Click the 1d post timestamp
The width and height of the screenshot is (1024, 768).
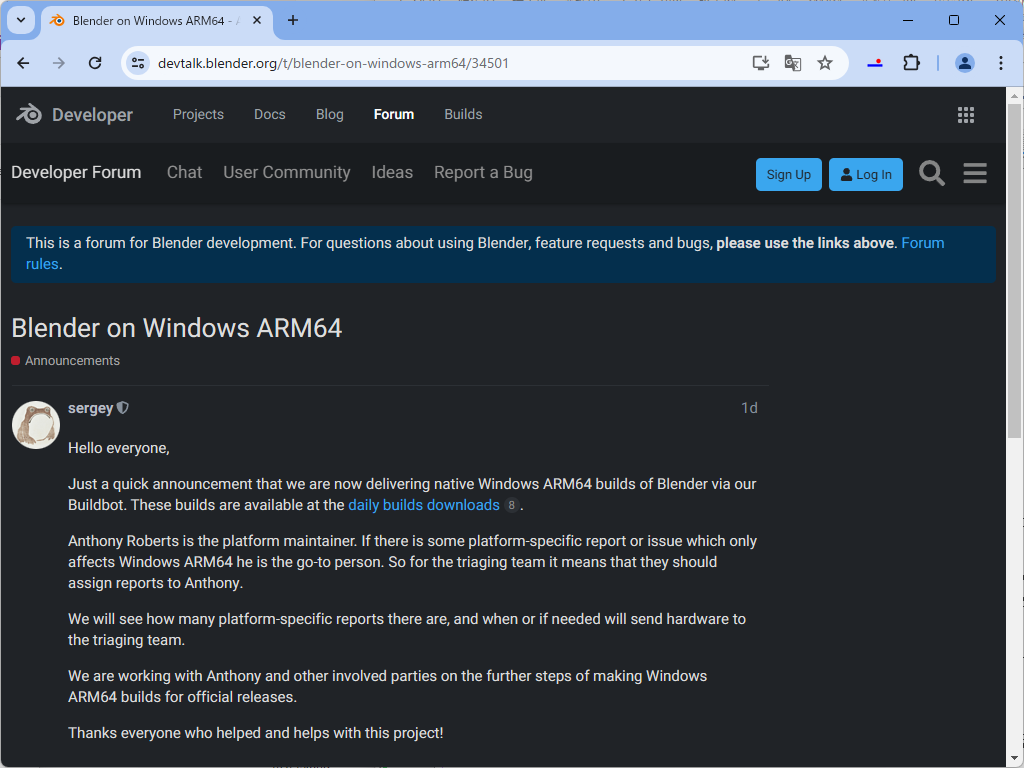749,408
